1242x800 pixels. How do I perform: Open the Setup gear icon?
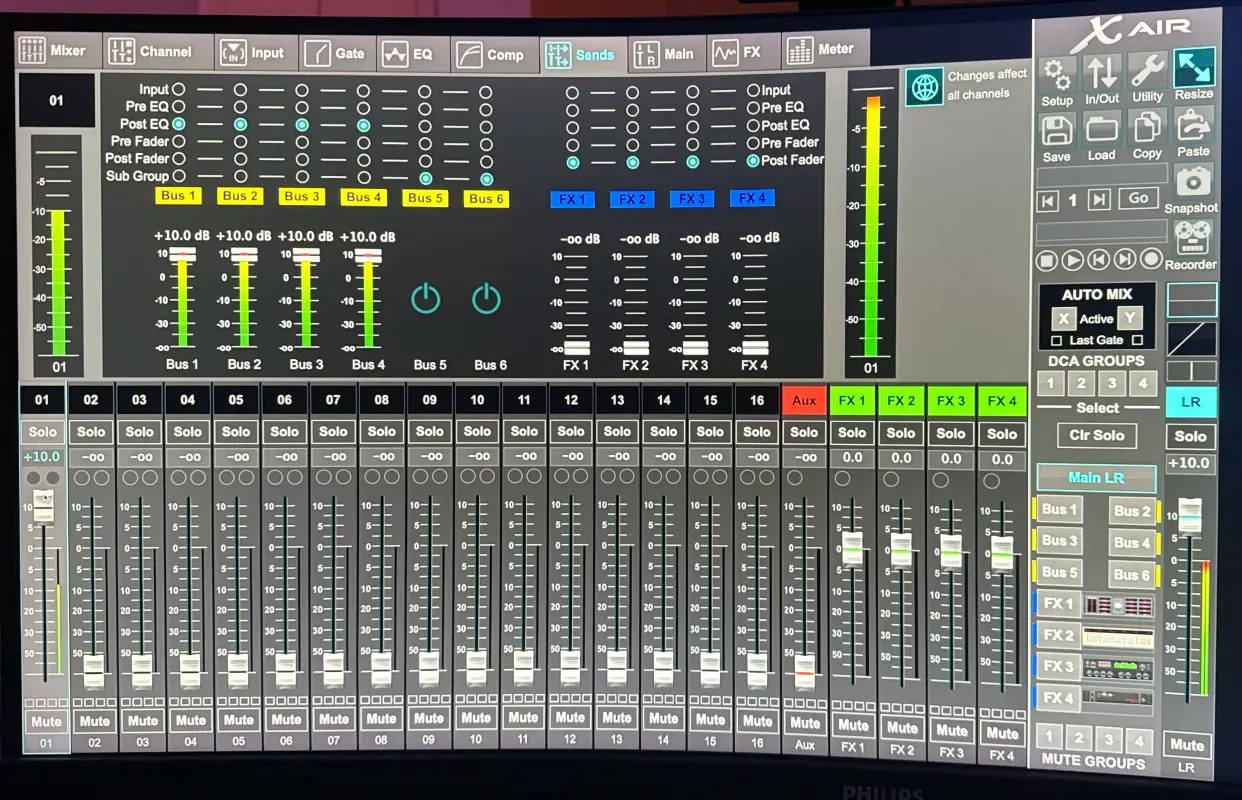(x=1056, y=73)
